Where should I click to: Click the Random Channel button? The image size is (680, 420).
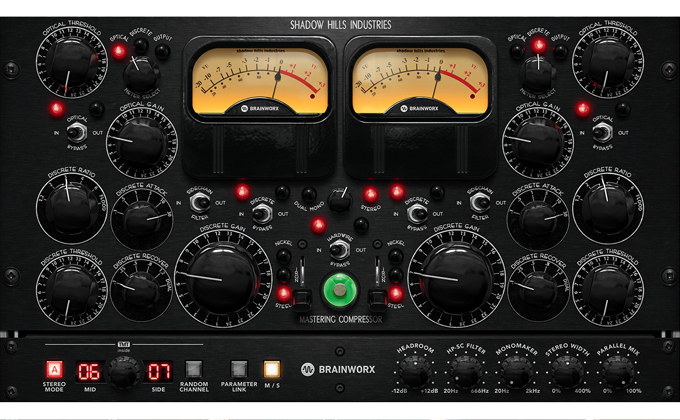pos(194,369)
